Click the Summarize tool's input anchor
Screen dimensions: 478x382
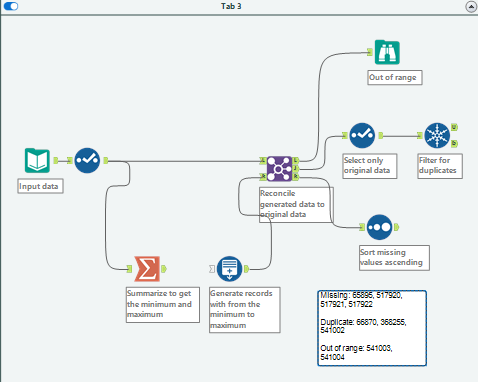tap(129, 269)
